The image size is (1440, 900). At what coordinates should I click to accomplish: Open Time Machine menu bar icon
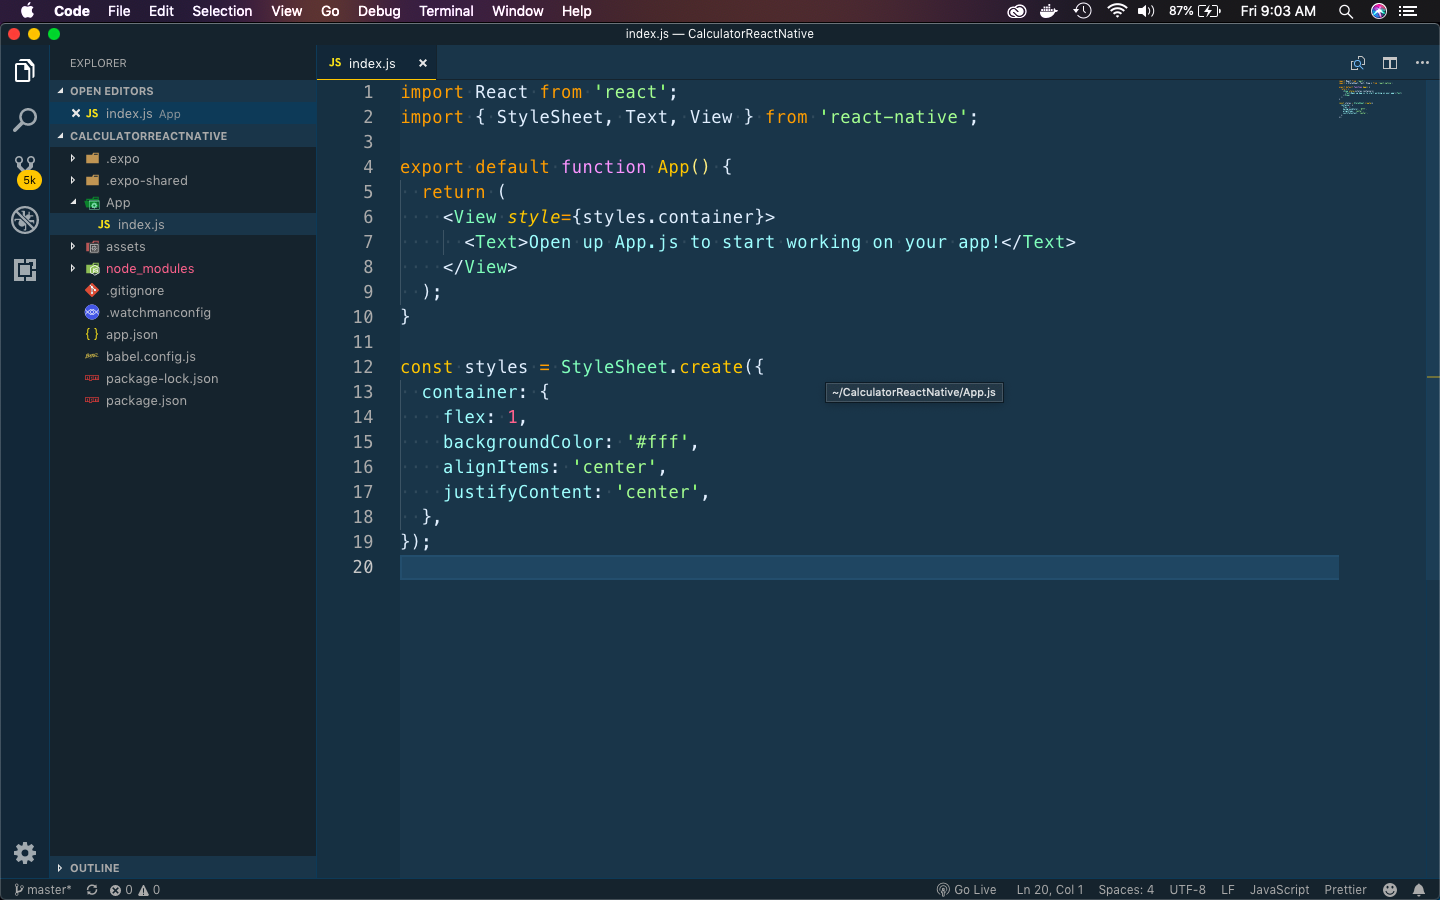1082,11
